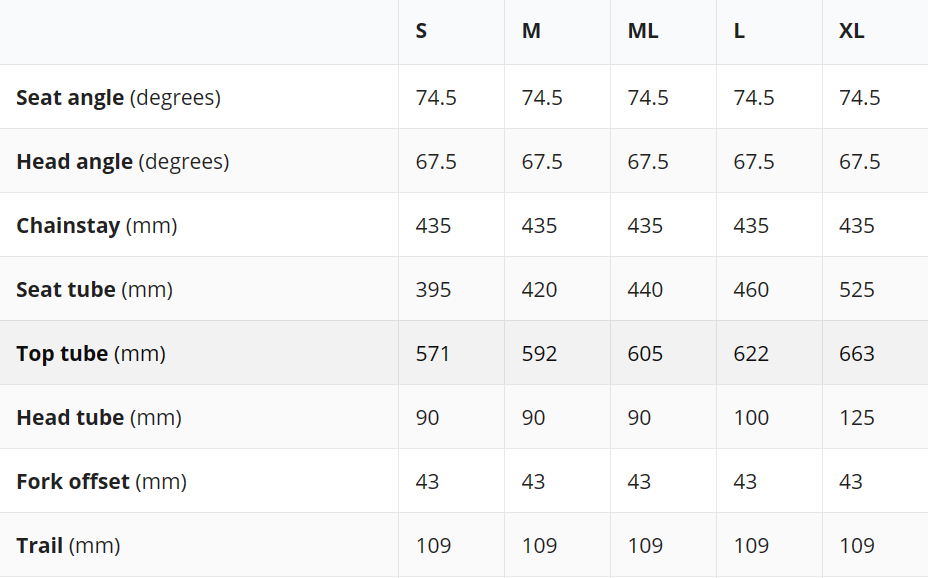Click the 125 head tube value
Image resolution: width=928 pixels, height=578 pixels.
[x=856, y=418]
